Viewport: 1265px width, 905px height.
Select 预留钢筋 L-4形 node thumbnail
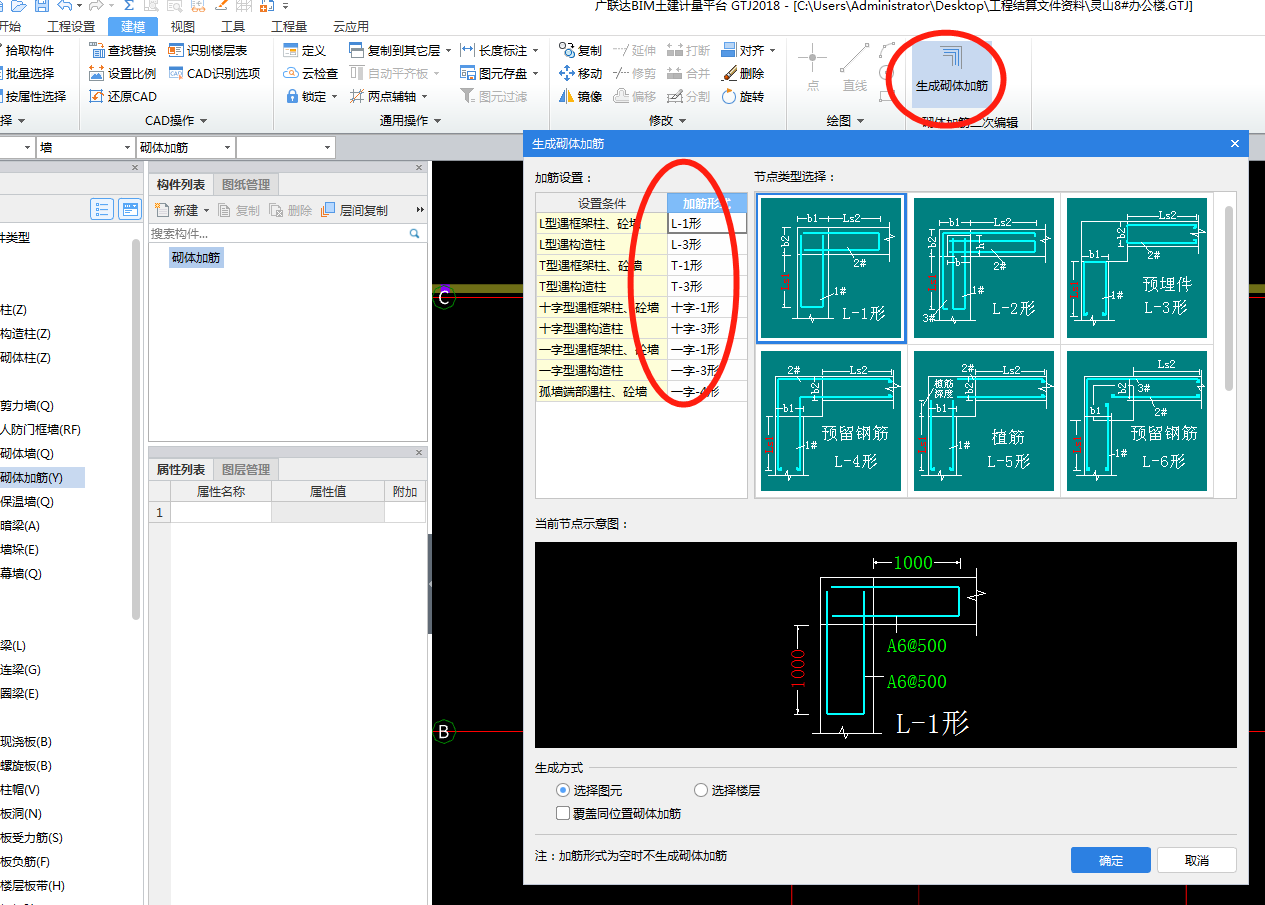[x=831, y=421]
